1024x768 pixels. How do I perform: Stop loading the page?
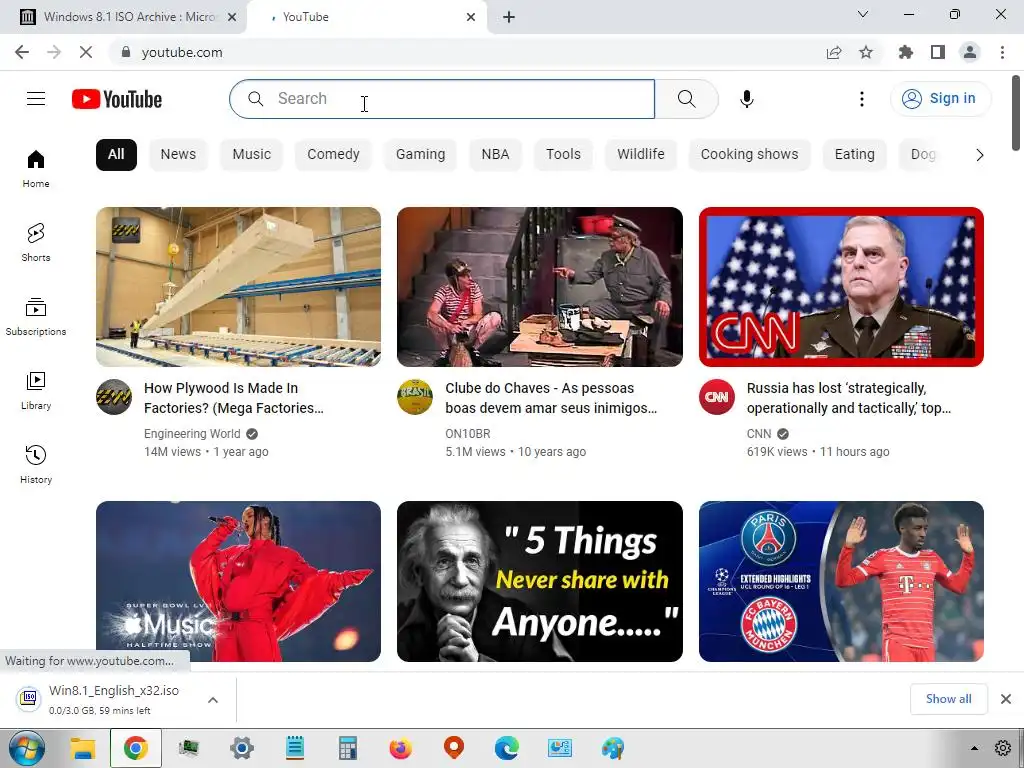click(x=86, y=52)
